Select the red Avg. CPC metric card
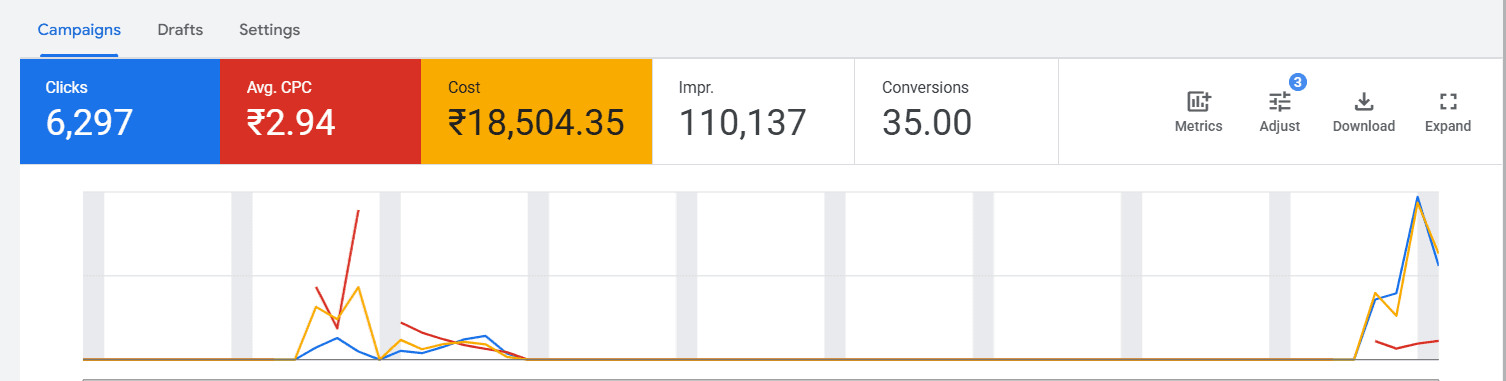Screen dimensions: 1506x381 [x=320, y=111]
